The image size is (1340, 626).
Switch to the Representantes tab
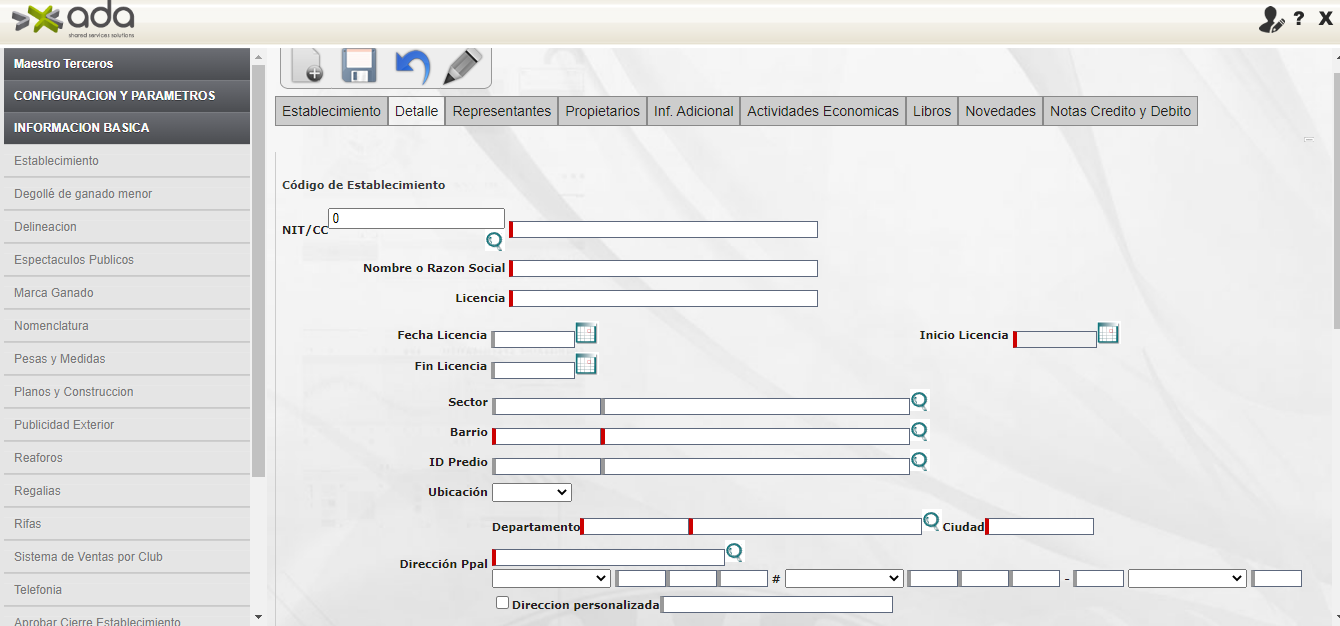[501, 111]
